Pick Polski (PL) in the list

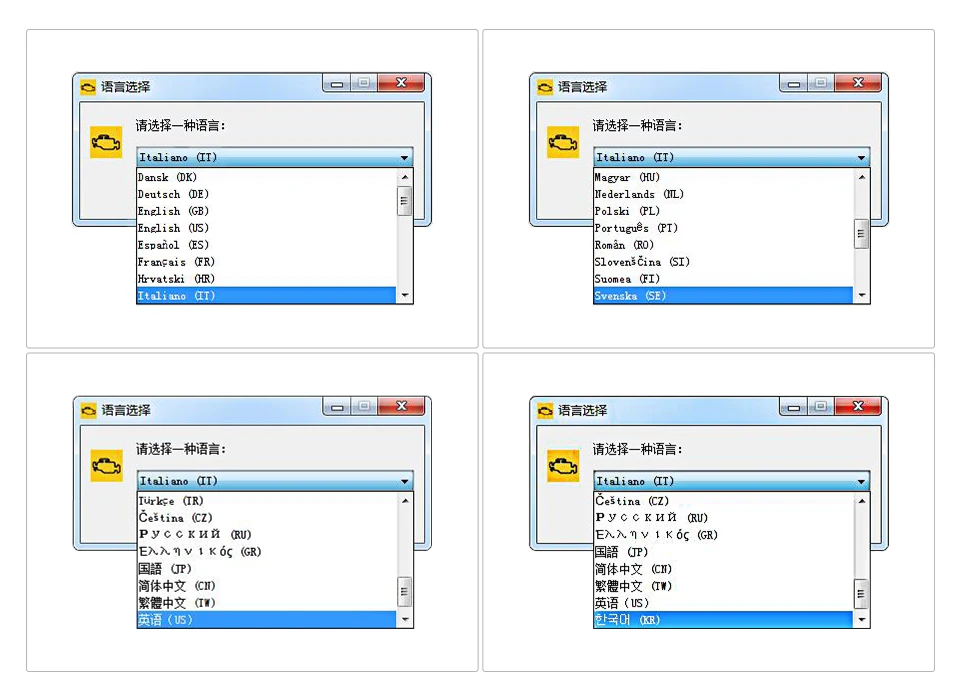click(x=724, y=211)
